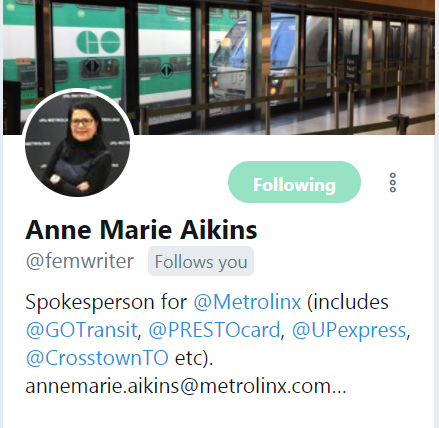This screenshot has width=439, height=428.
Task: Click the annemarie.aikins@metrolinx.com email text
Action: pos(177,386)
